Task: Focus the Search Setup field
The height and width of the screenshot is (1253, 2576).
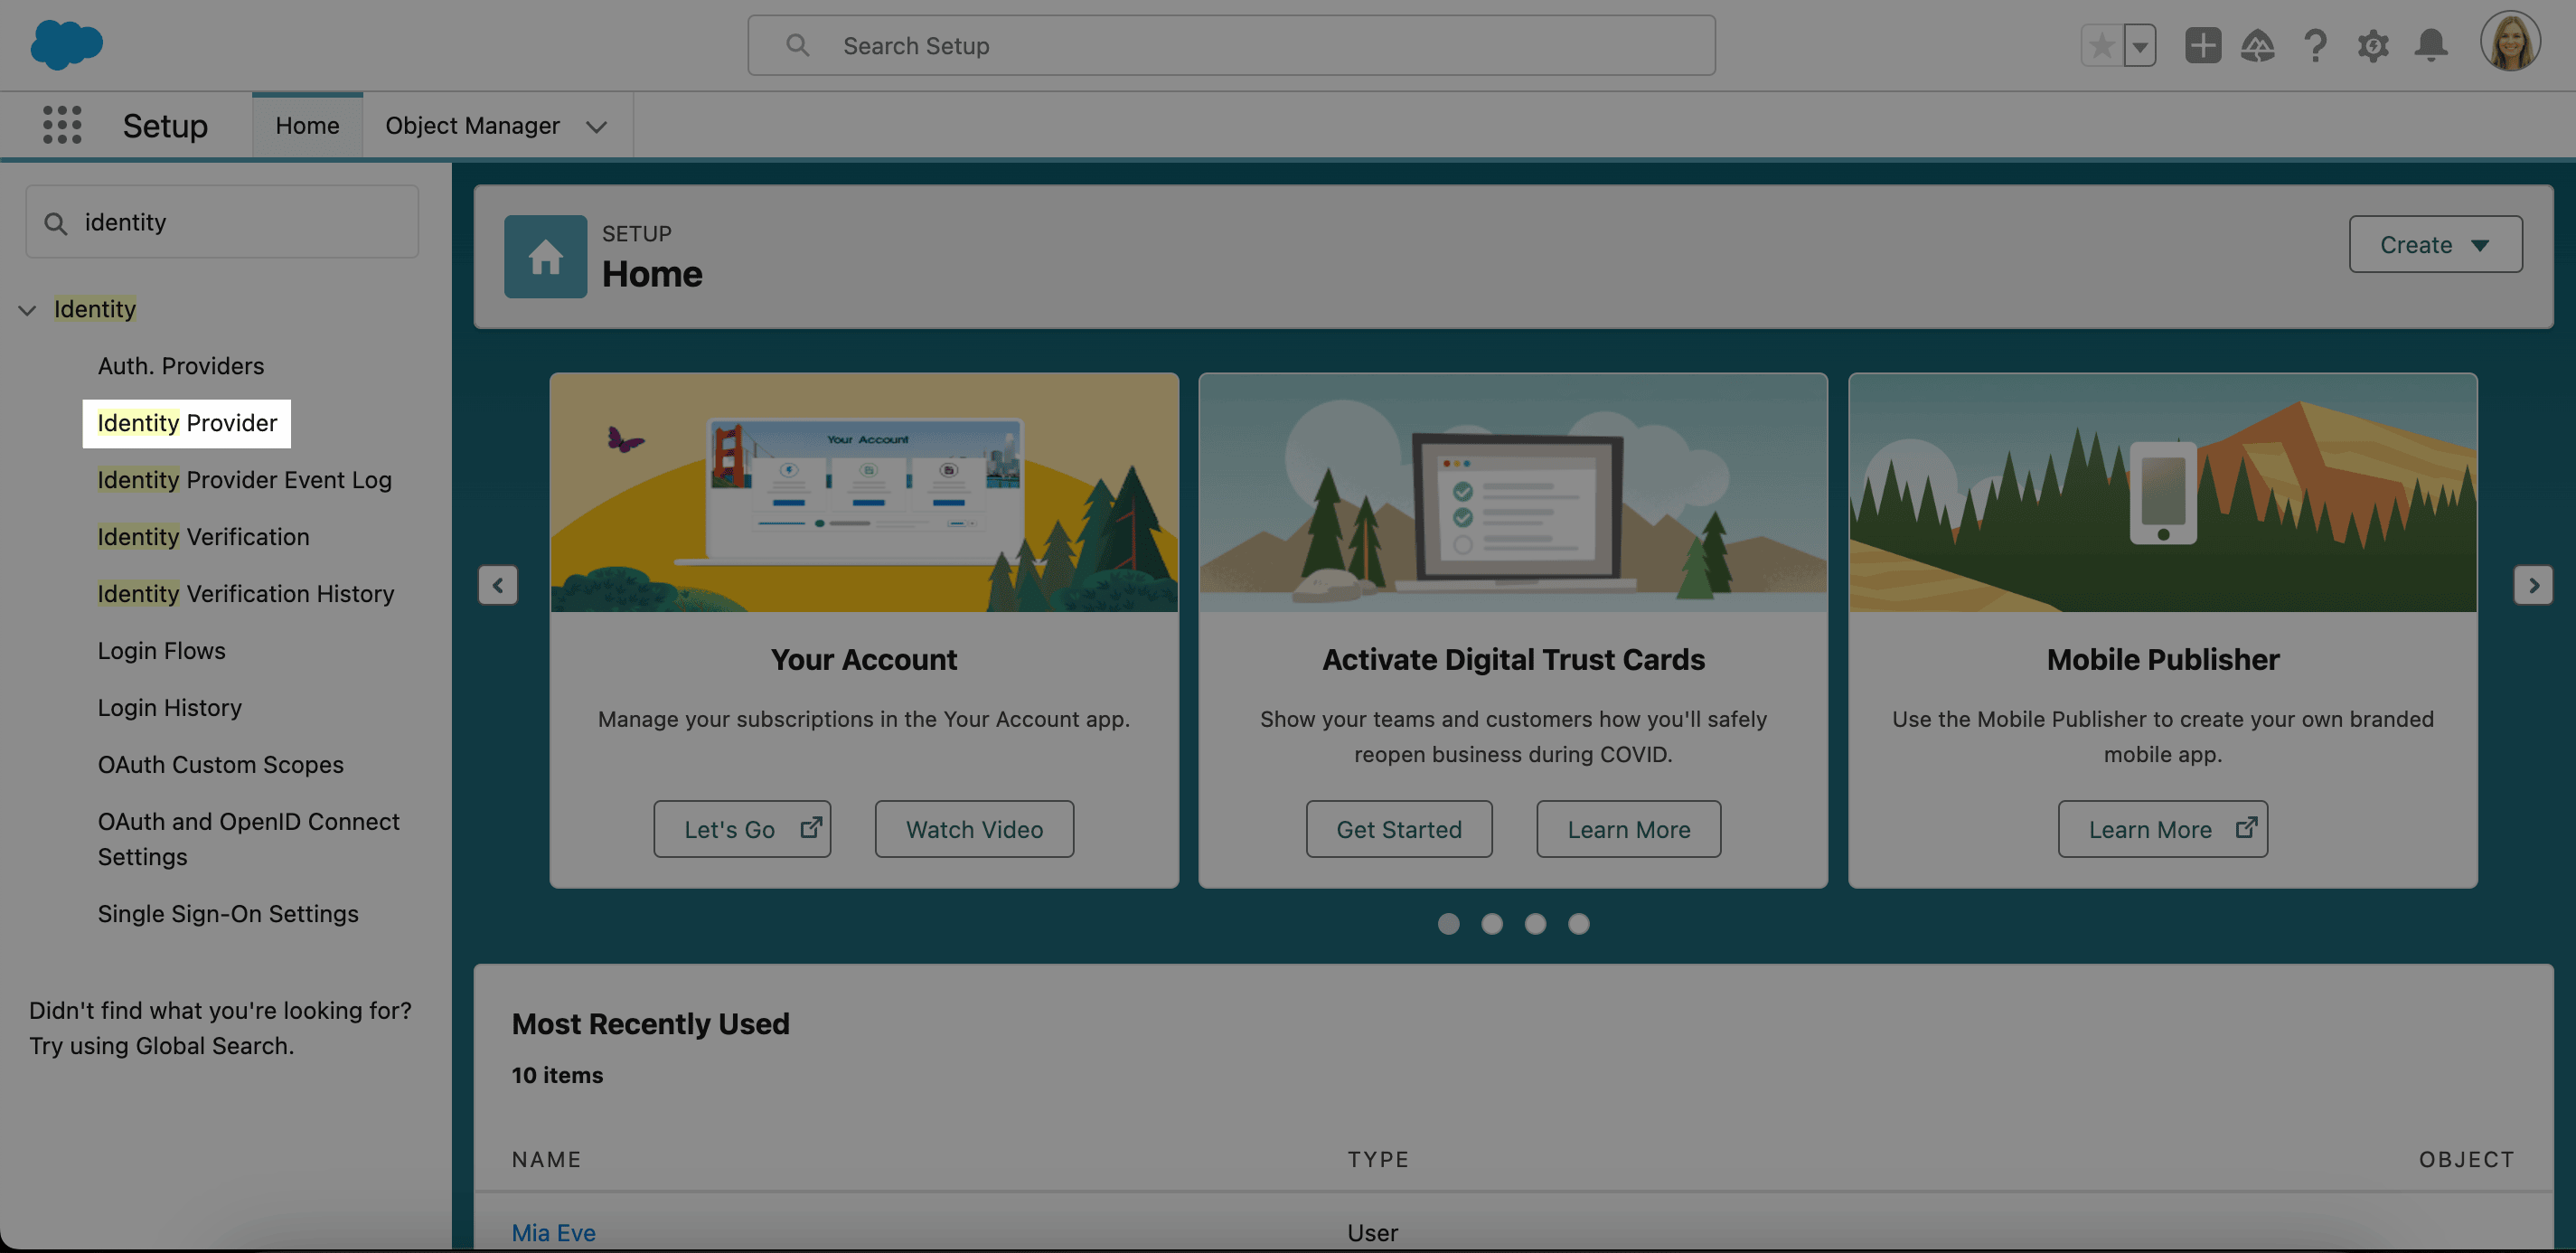Action: click(x=1231, y=45)
